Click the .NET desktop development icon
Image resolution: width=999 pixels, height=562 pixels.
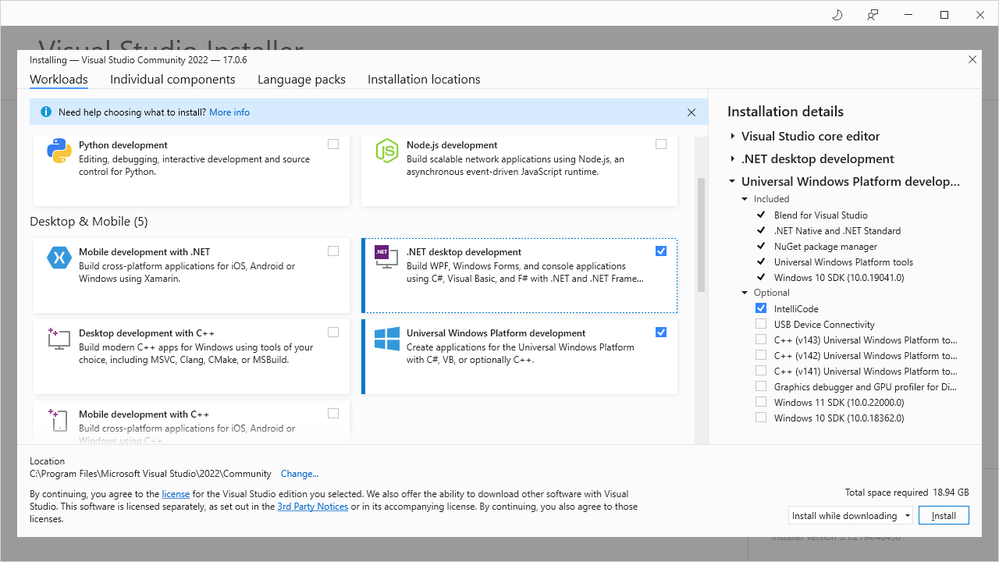click(386, 256)
